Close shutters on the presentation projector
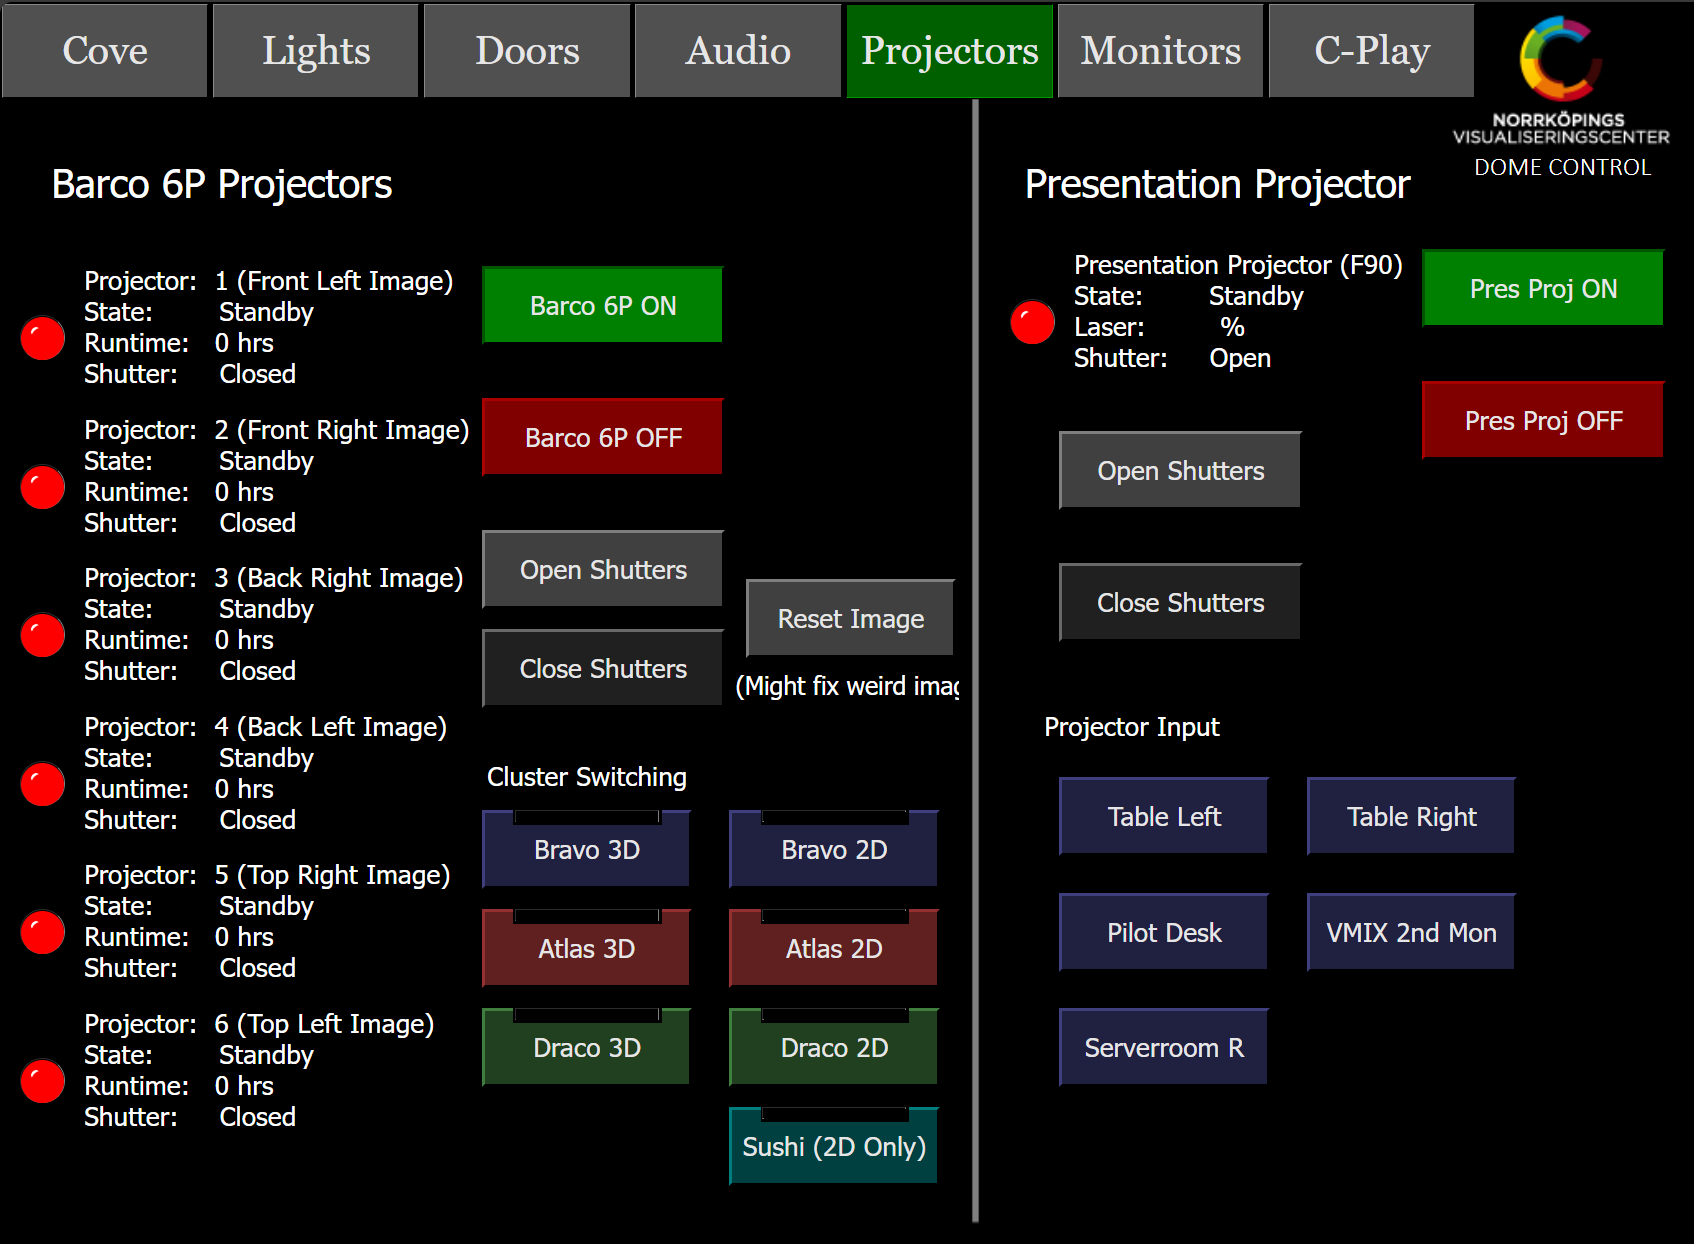This screenshot has height=1244, width=1694. tap(1180, 602)
